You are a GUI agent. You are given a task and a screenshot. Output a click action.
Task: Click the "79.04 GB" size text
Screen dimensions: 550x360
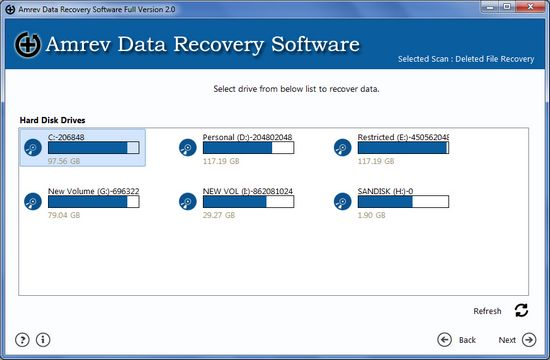point(64,215)
